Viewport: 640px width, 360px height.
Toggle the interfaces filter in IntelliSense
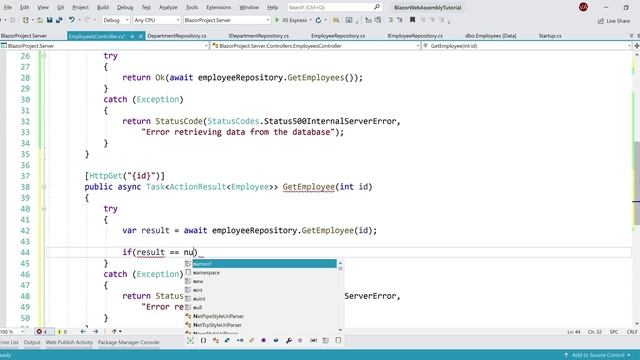(x=240, y=340)
